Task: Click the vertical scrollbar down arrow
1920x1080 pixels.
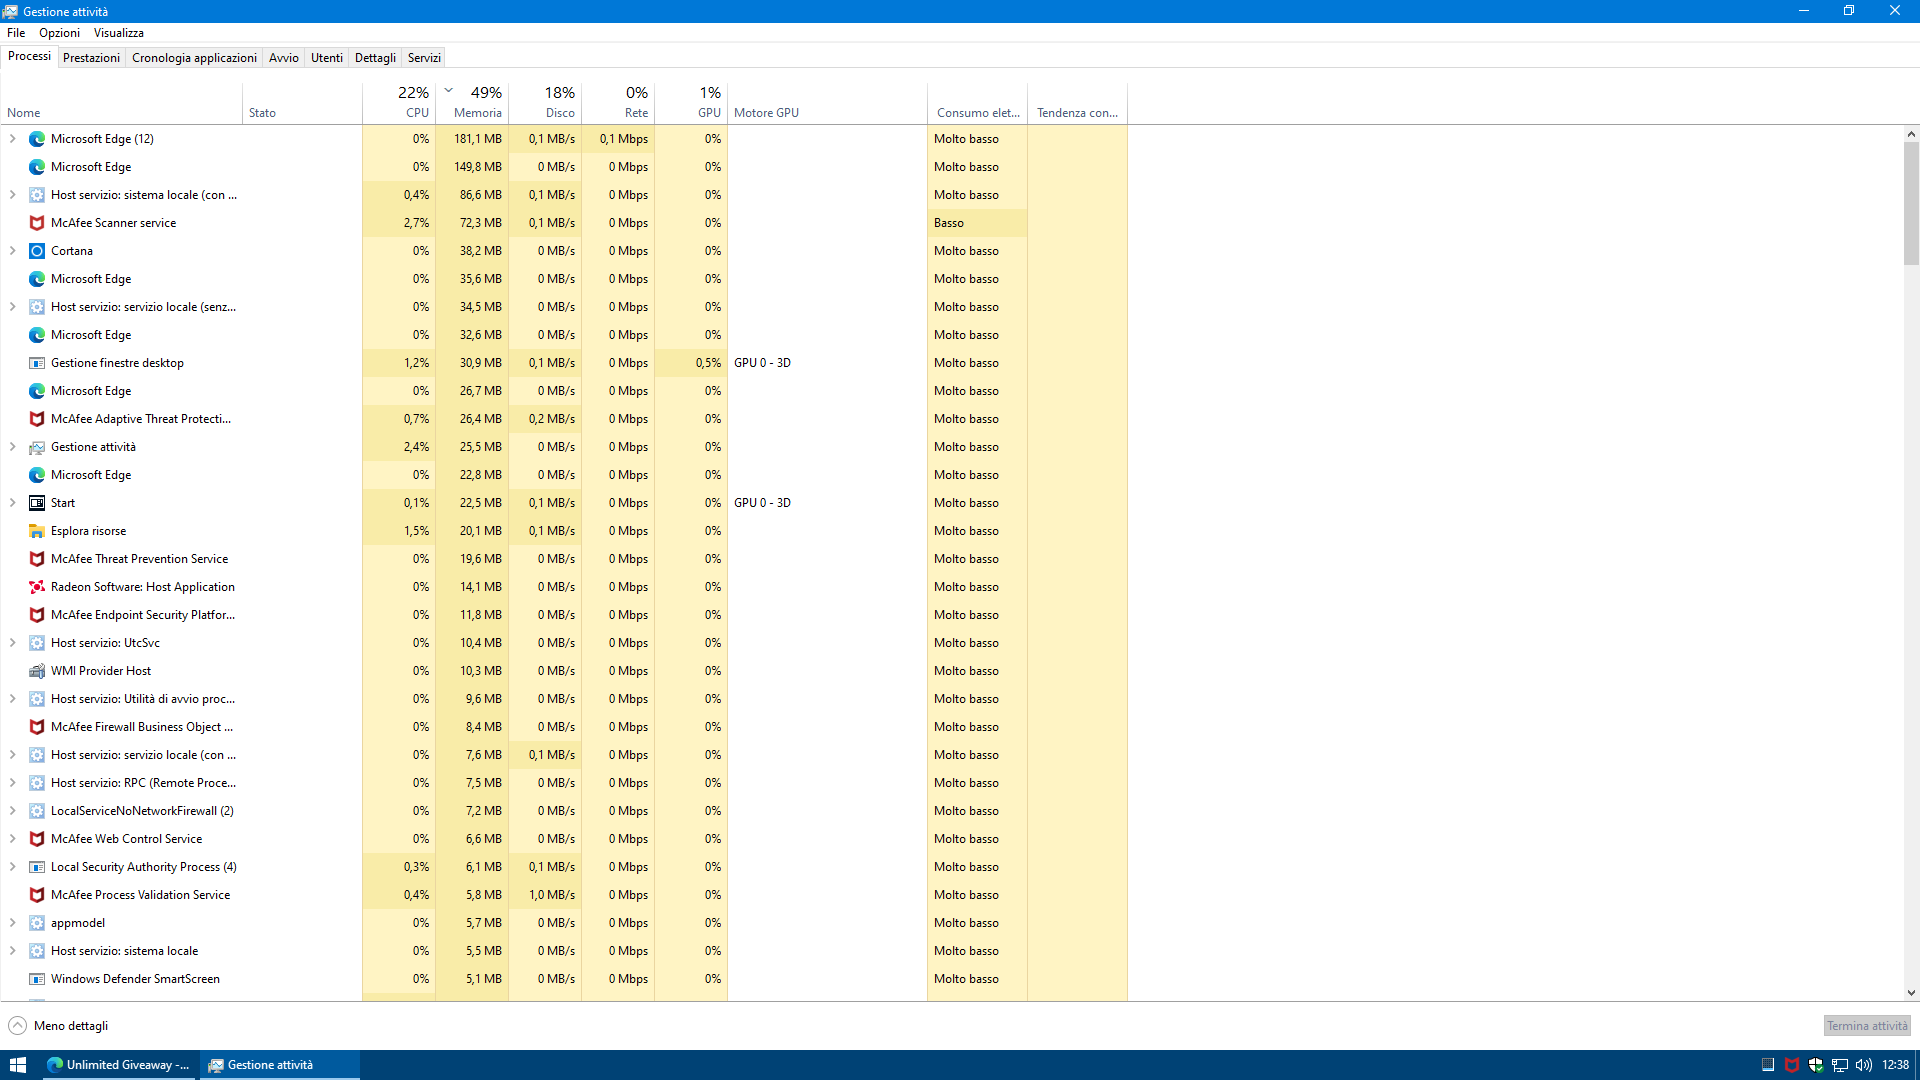Action: (1911, 993)
